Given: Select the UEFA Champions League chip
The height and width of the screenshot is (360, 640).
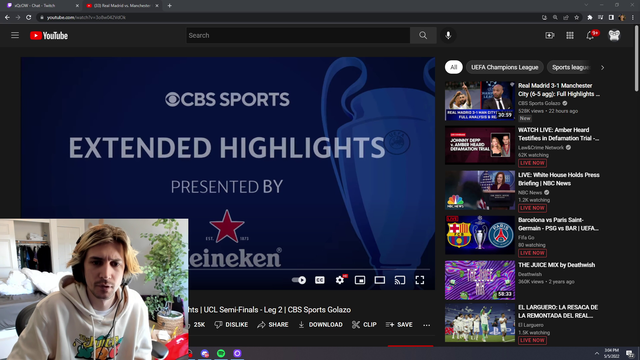Looking at the screenshot, I should (x=504, y=67).
